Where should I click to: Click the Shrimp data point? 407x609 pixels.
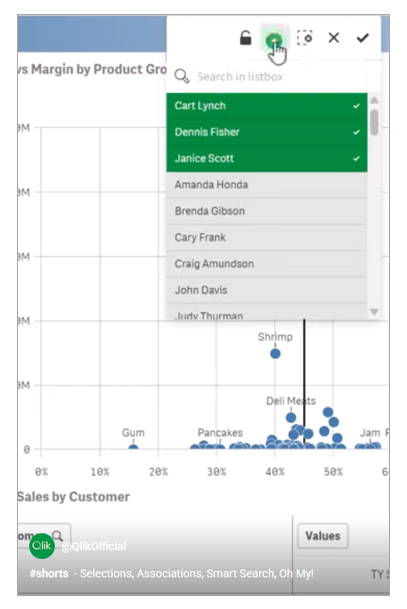[x=275, y=353]
